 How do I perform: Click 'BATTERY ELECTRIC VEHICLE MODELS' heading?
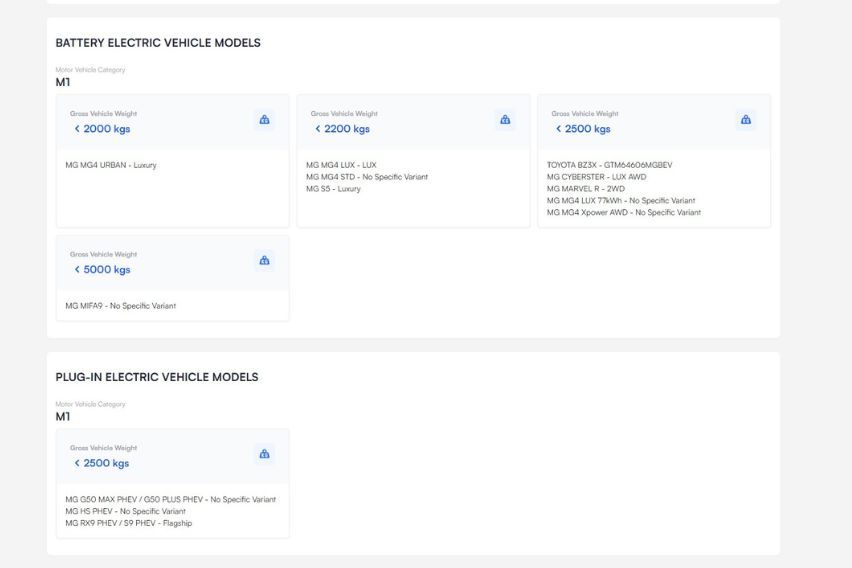pos(158,43)
